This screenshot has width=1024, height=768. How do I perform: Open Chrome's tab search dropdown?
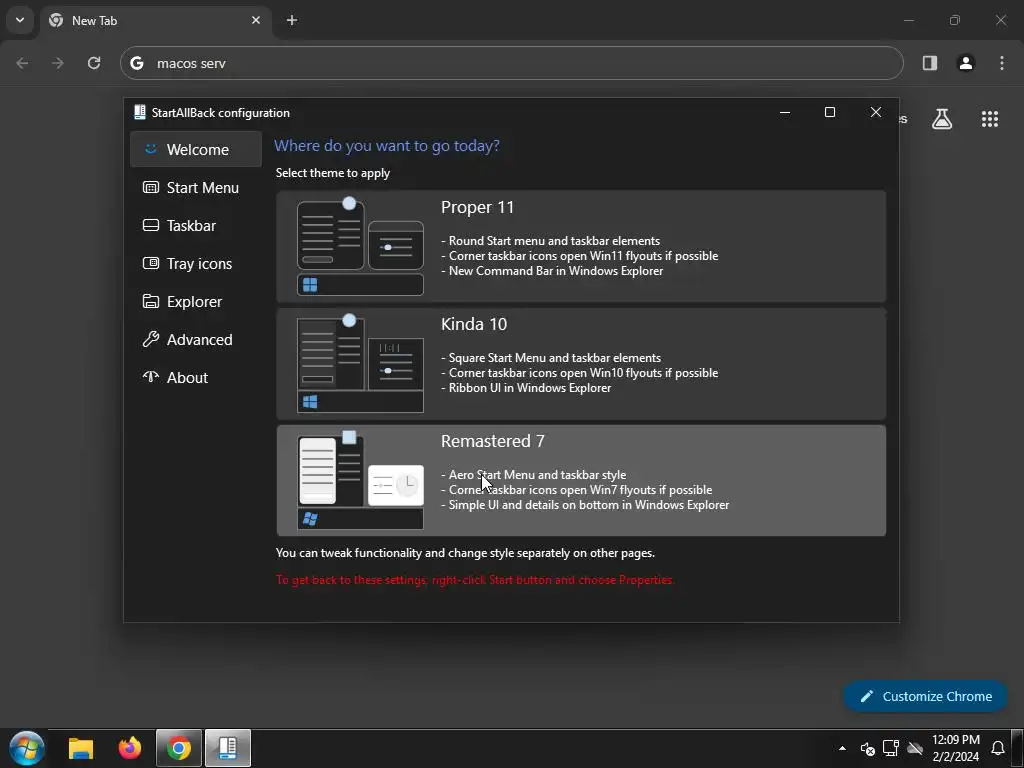point(20,20)
